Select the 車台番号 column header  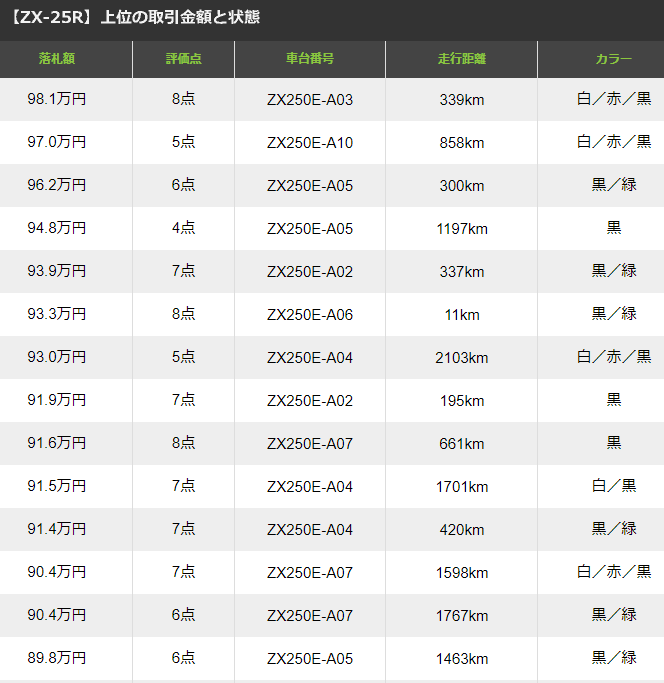tap(310, 59)
